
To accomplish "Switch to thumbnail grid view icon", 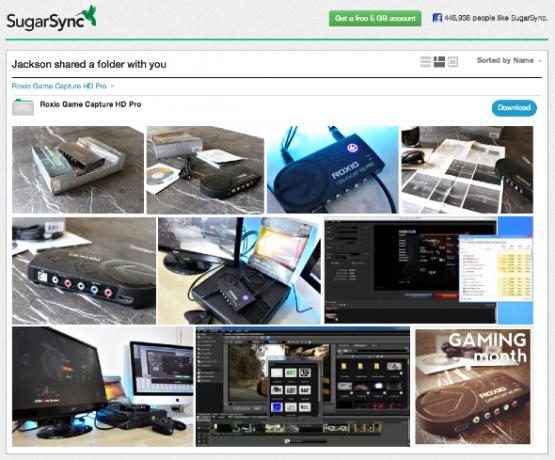I will click(439, 62).
